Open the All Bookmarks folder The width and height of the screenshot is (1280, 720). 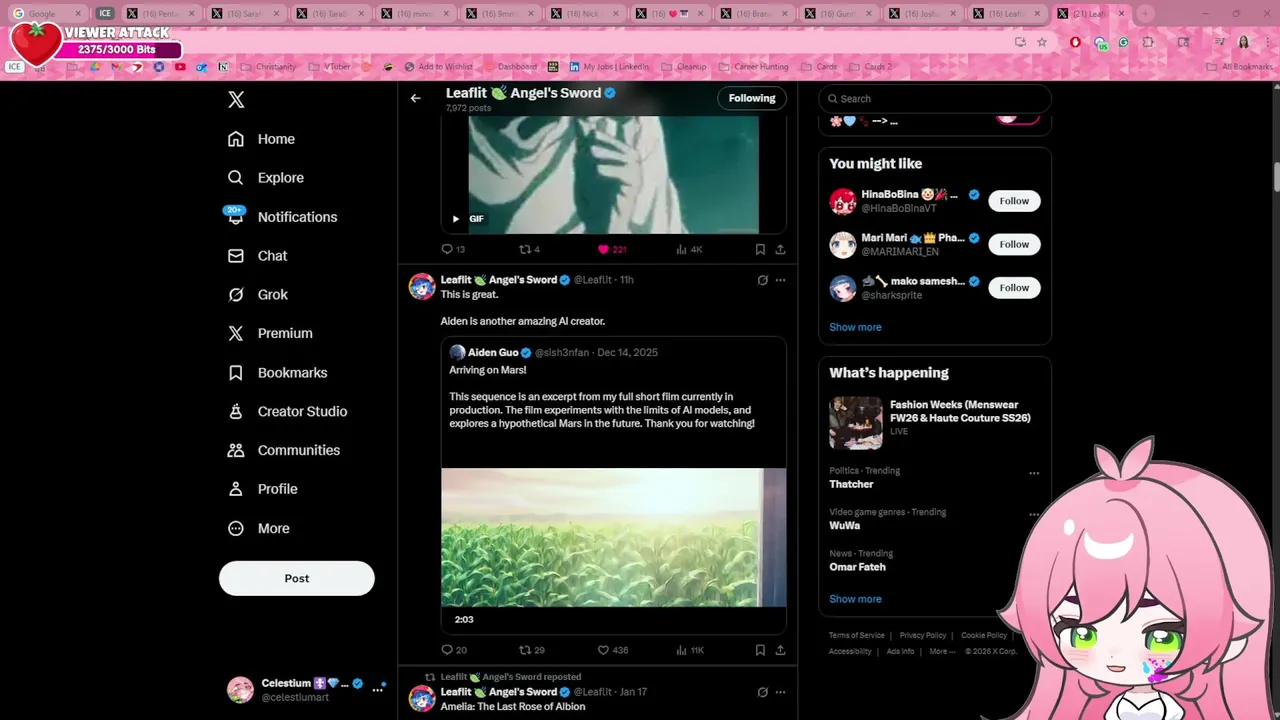tap(1240, 67)
